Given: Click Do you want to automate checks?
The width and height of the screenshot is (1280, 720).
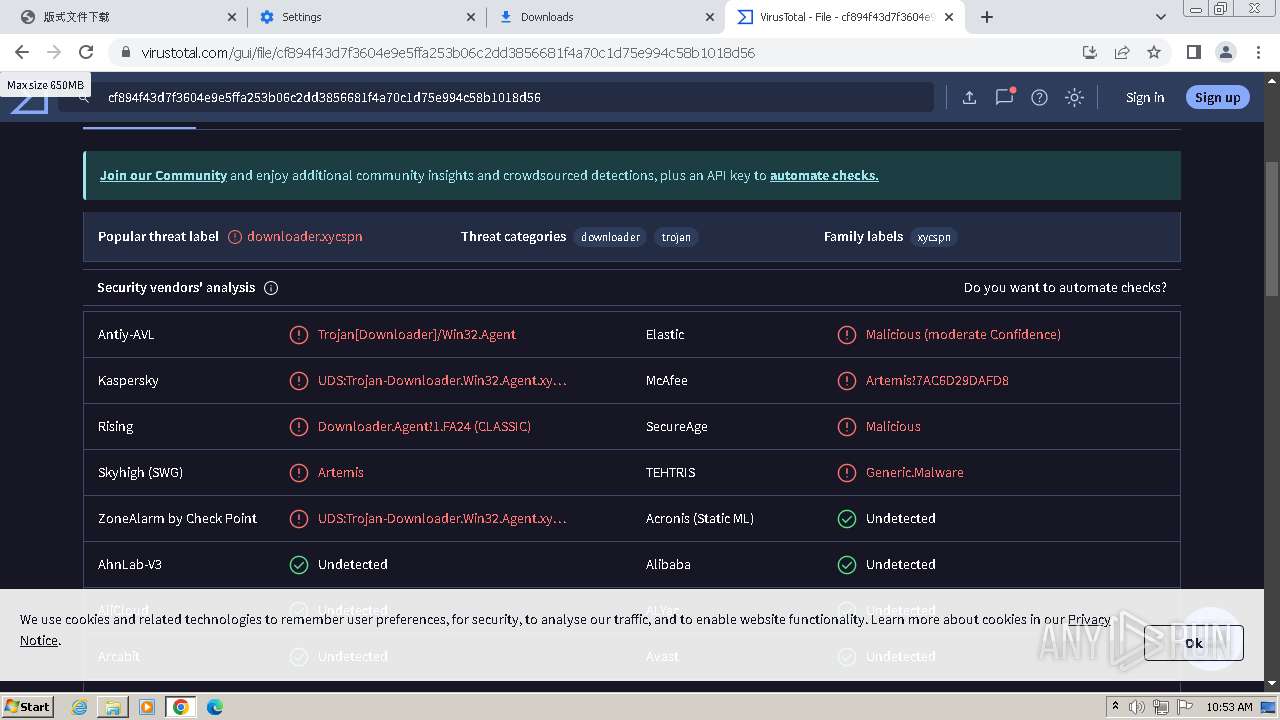Looking at the screenshot, I should (x=1065, y=287).
